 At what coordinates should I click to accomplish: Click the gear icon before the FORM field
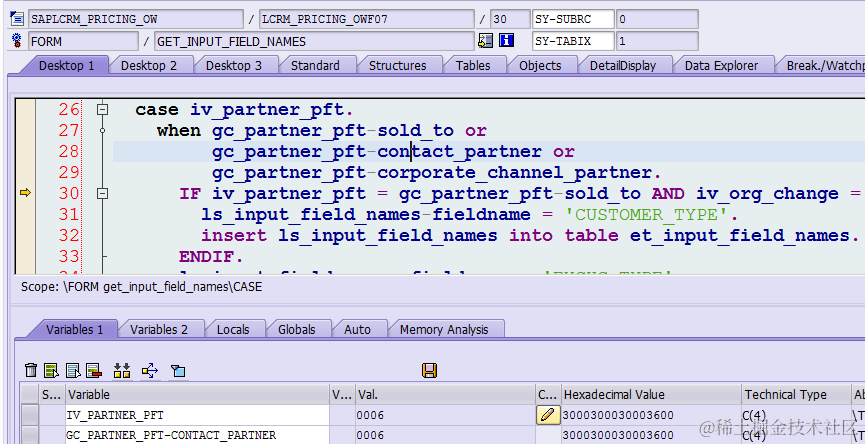click(17, 40)
